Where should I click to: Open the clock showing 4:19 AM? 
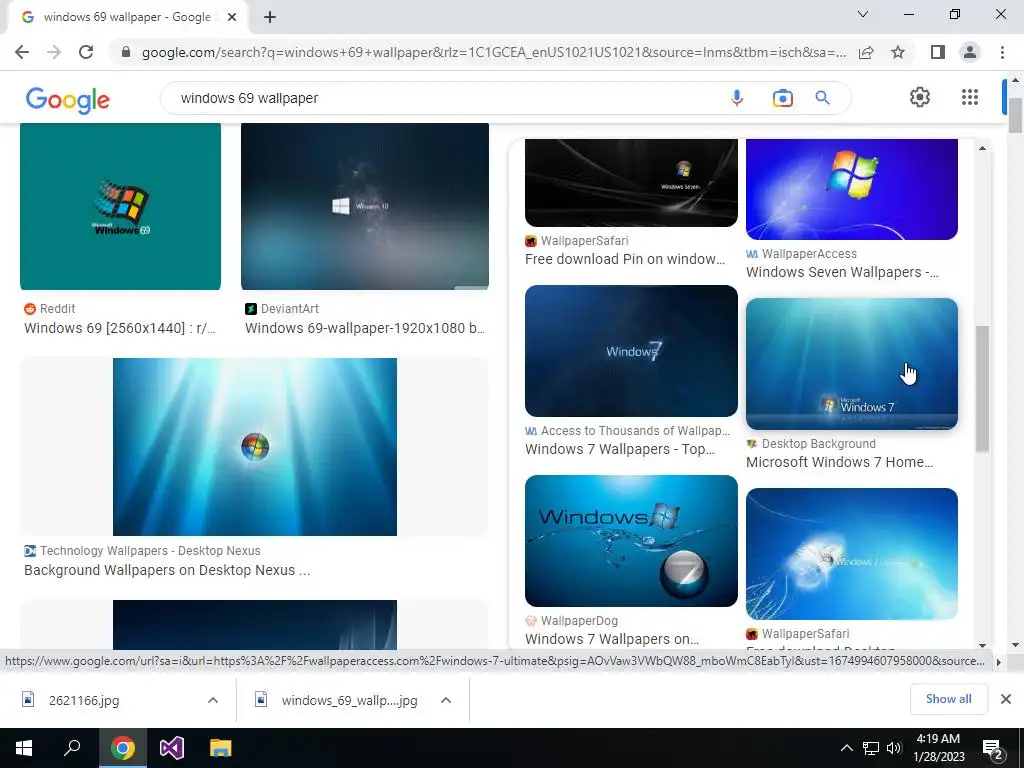938,748
